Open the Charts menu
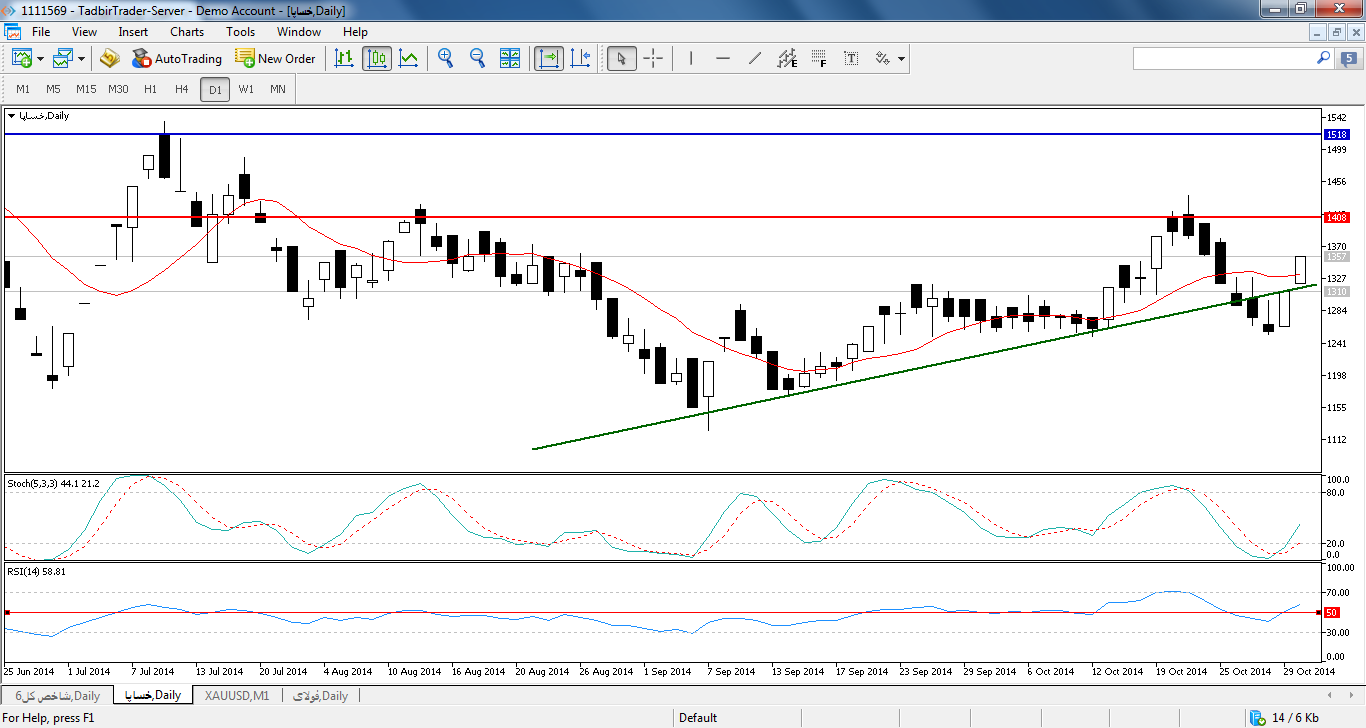The width and height of the screenshot is (1366, 728). 187,32
